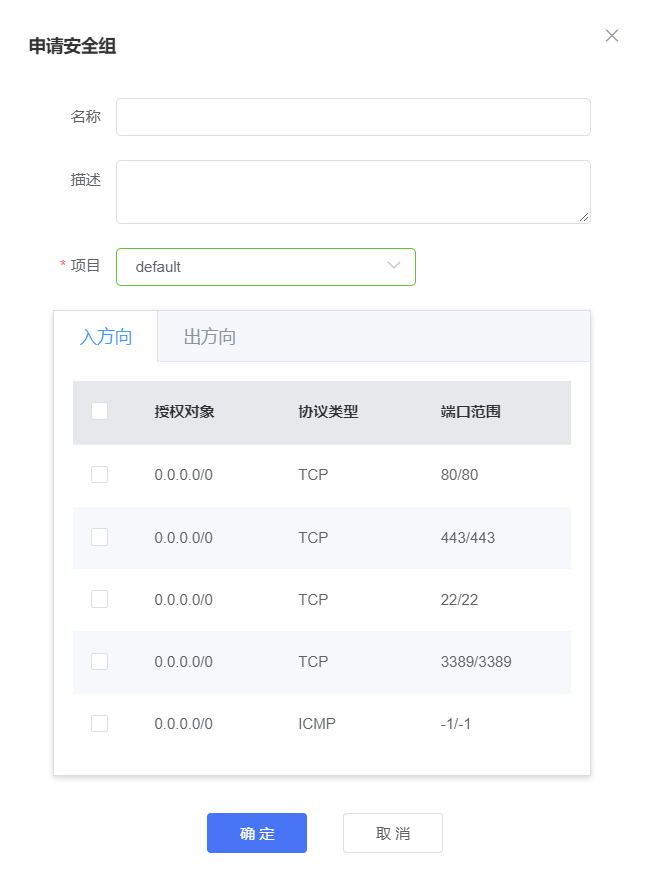Check the 443/443 TCP rule checkbox
This screenshot has width=645, height=888.
pos(99,537)
